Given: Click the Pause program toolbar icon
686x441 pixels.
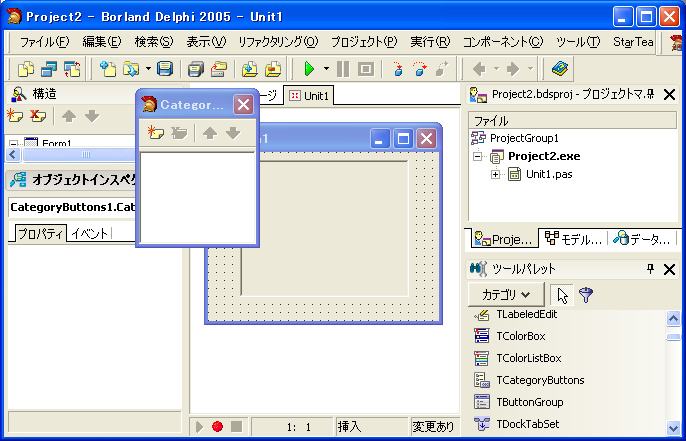Looking at the screenshot, I should coord(343,69).
